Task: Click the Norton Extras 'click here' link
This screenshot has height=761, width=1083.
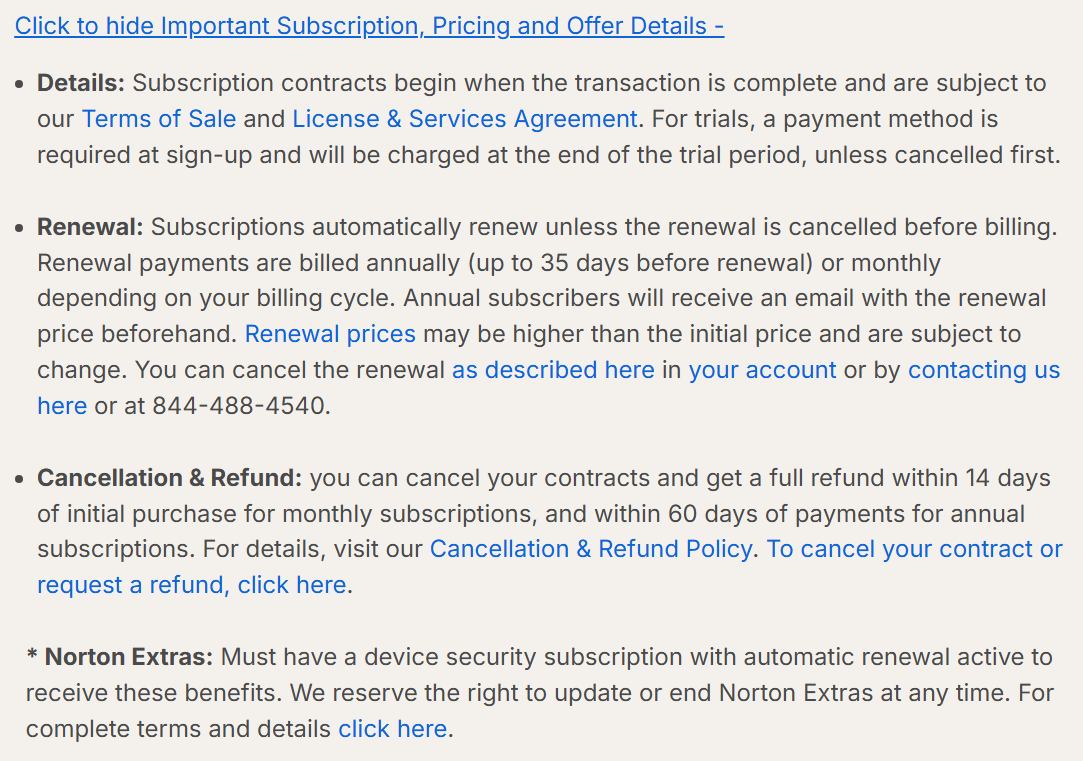Action: tap(392, 729)
